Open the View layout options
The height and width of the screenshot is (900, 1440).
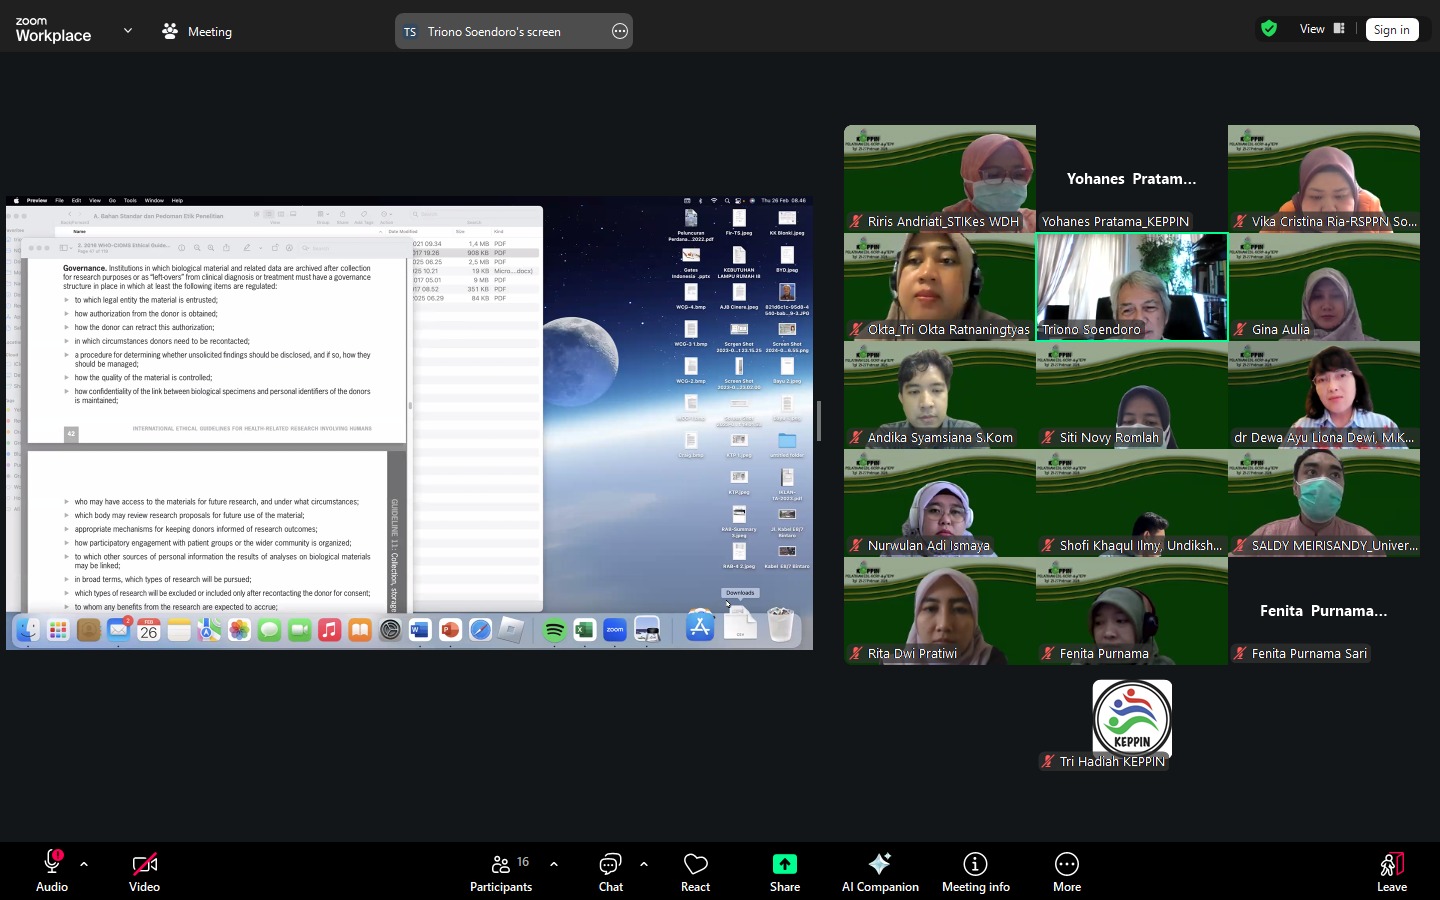pyautogui.click(x=1322, y=29)
